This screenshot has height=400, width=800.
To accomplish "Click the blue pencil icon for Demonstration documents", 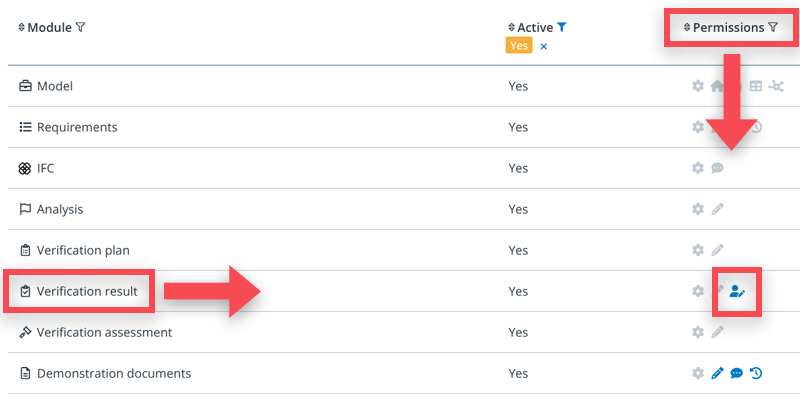I will point(717,373).
